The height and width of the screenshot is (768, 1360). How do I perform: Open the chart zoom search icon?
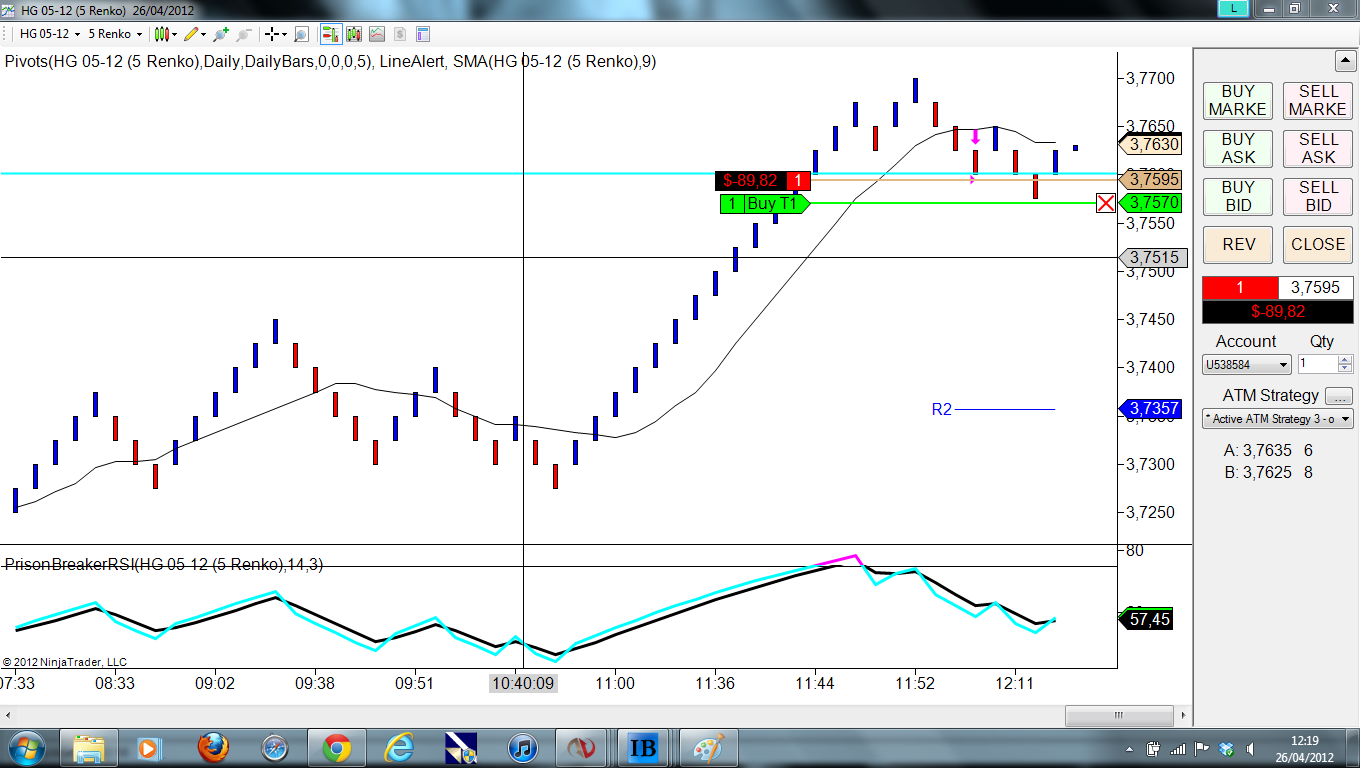tap(301, 34)
